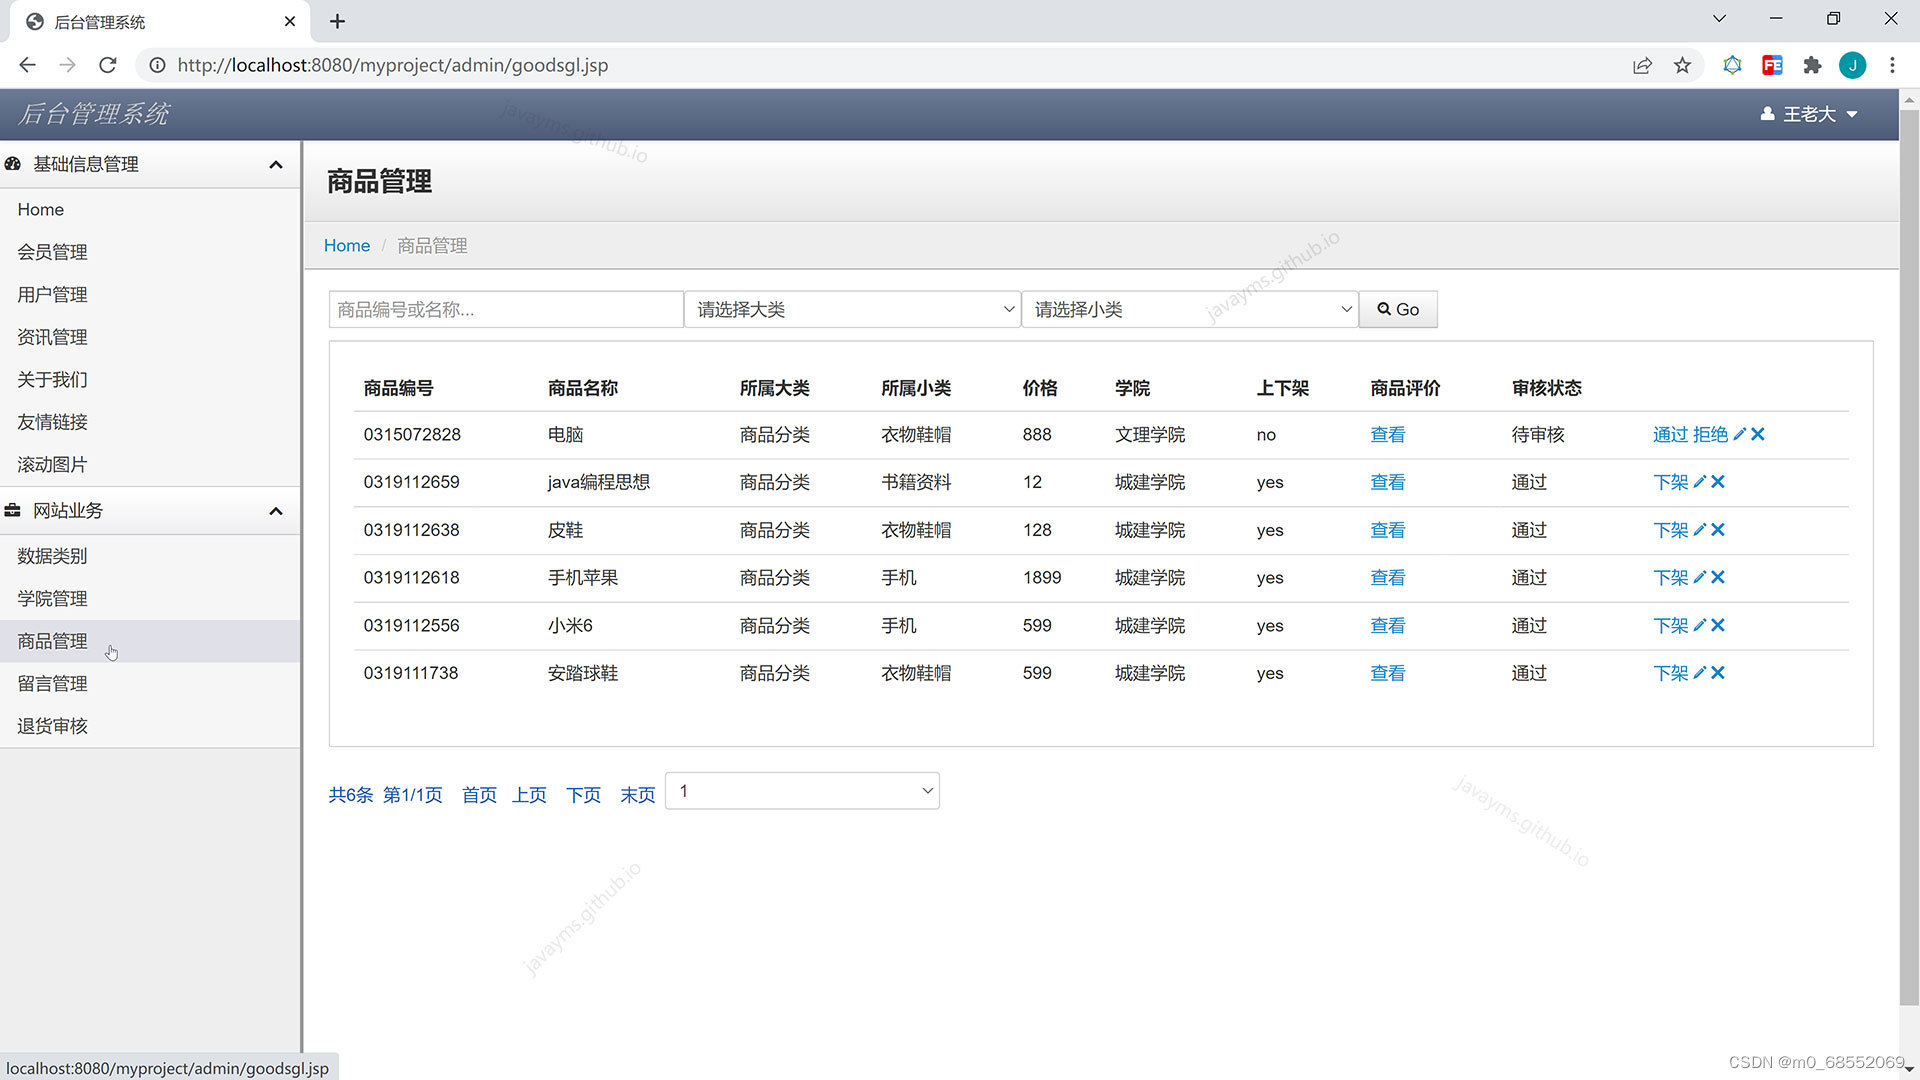Click 下架 for java编程思想
The image size is (1920, 1080).
point(1670,482)
